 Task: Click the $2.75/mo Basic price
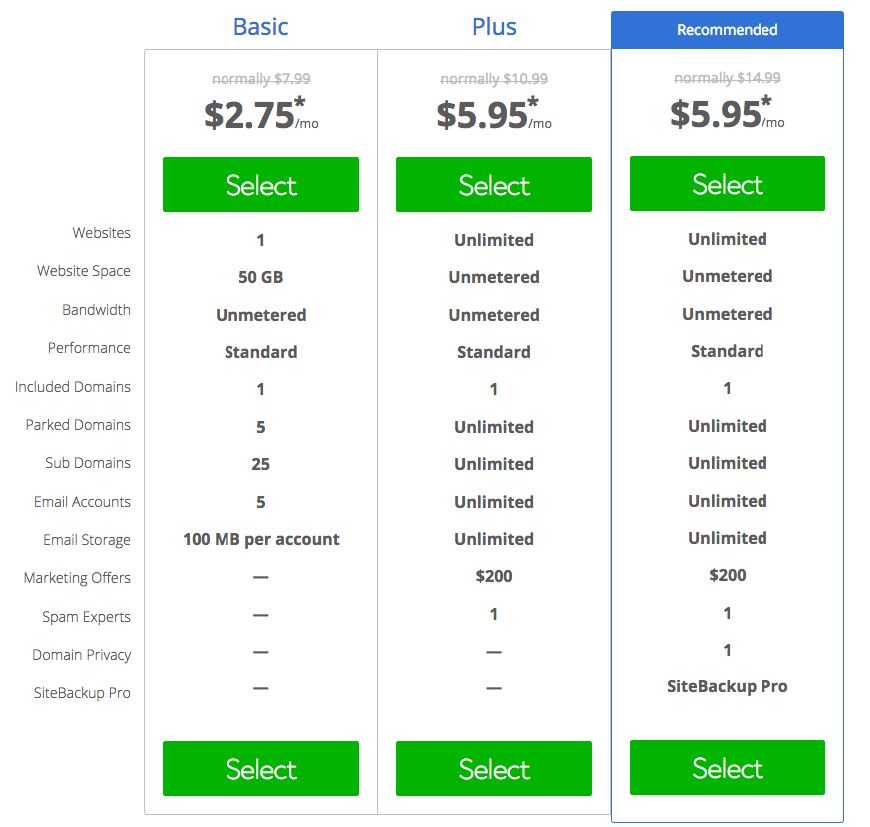tap(261, 114)
